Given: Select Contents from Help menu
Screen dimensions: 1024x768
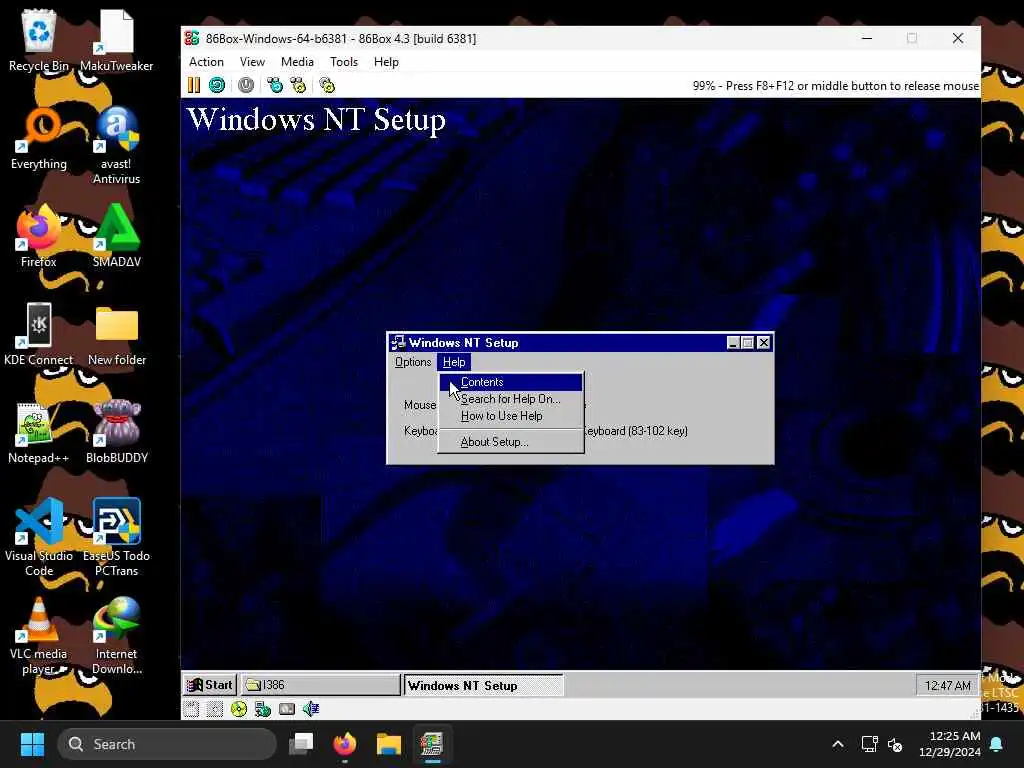Looking at the screenshot, I should tap(511, 382).
